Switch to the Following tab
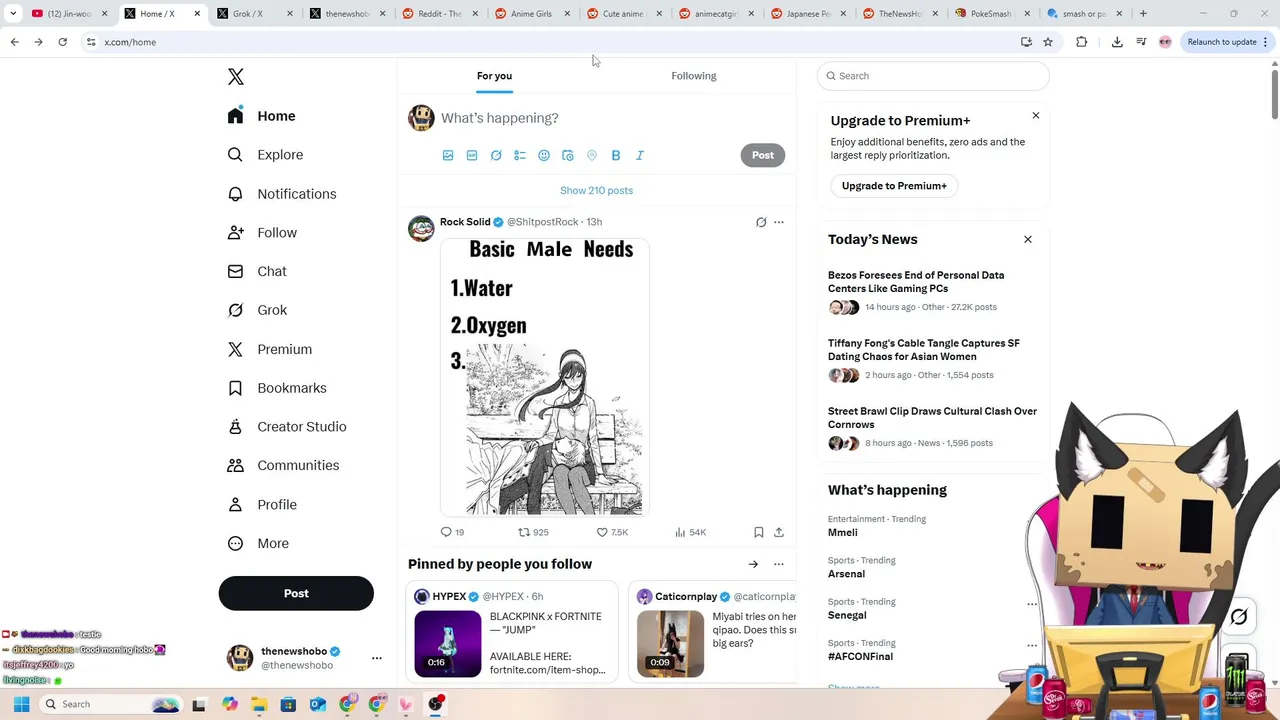The width and height of the screenshot is (1280, 720). pyautogui.click(x=694, y=76)
